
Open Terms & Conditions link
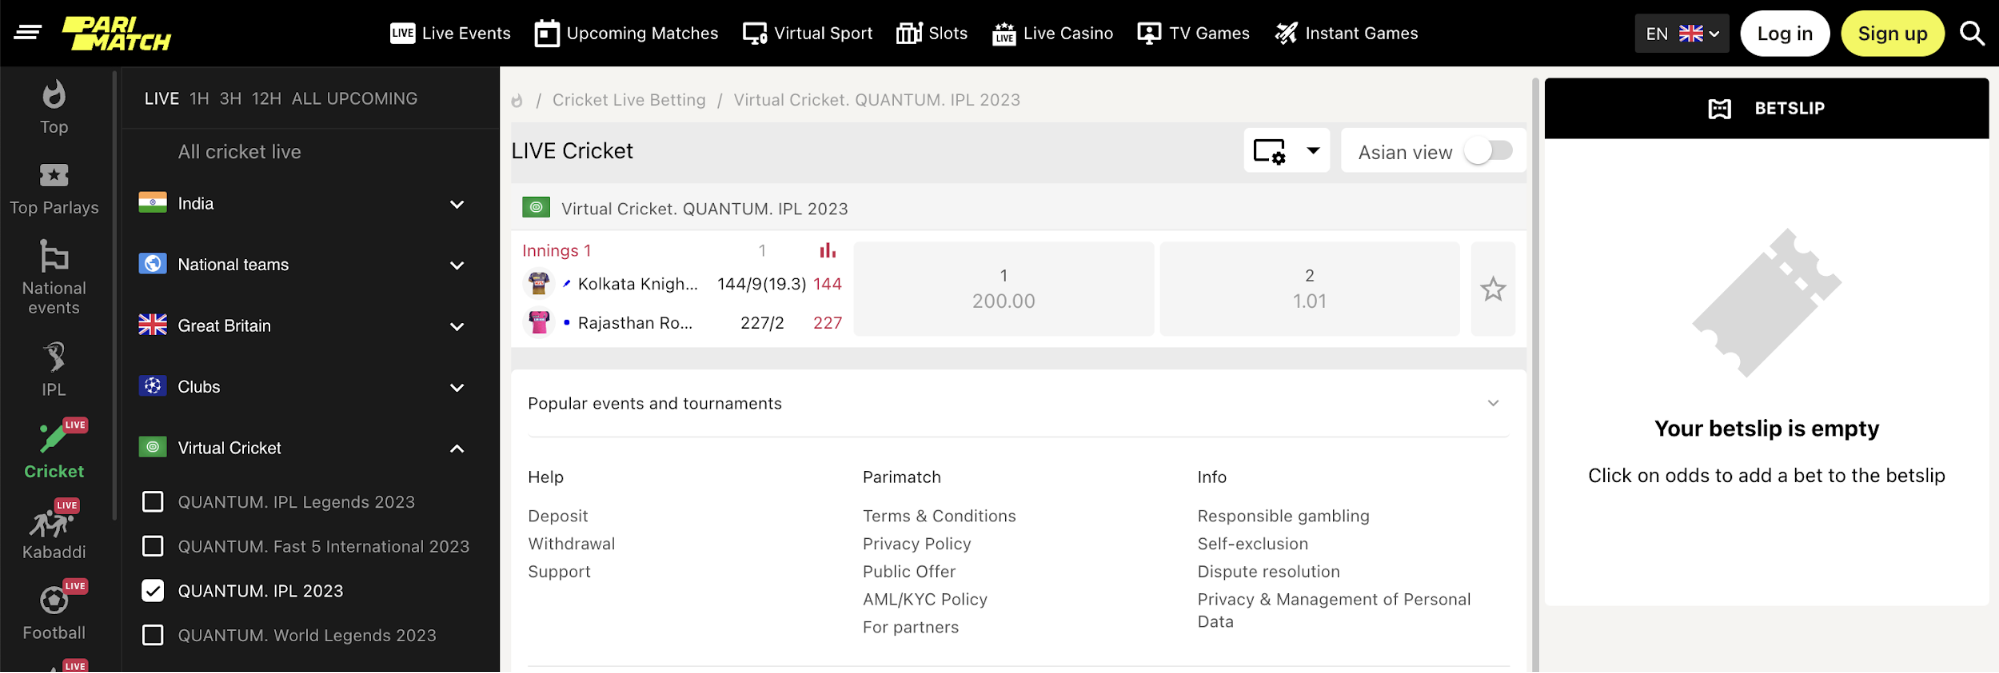pos(939,516)
